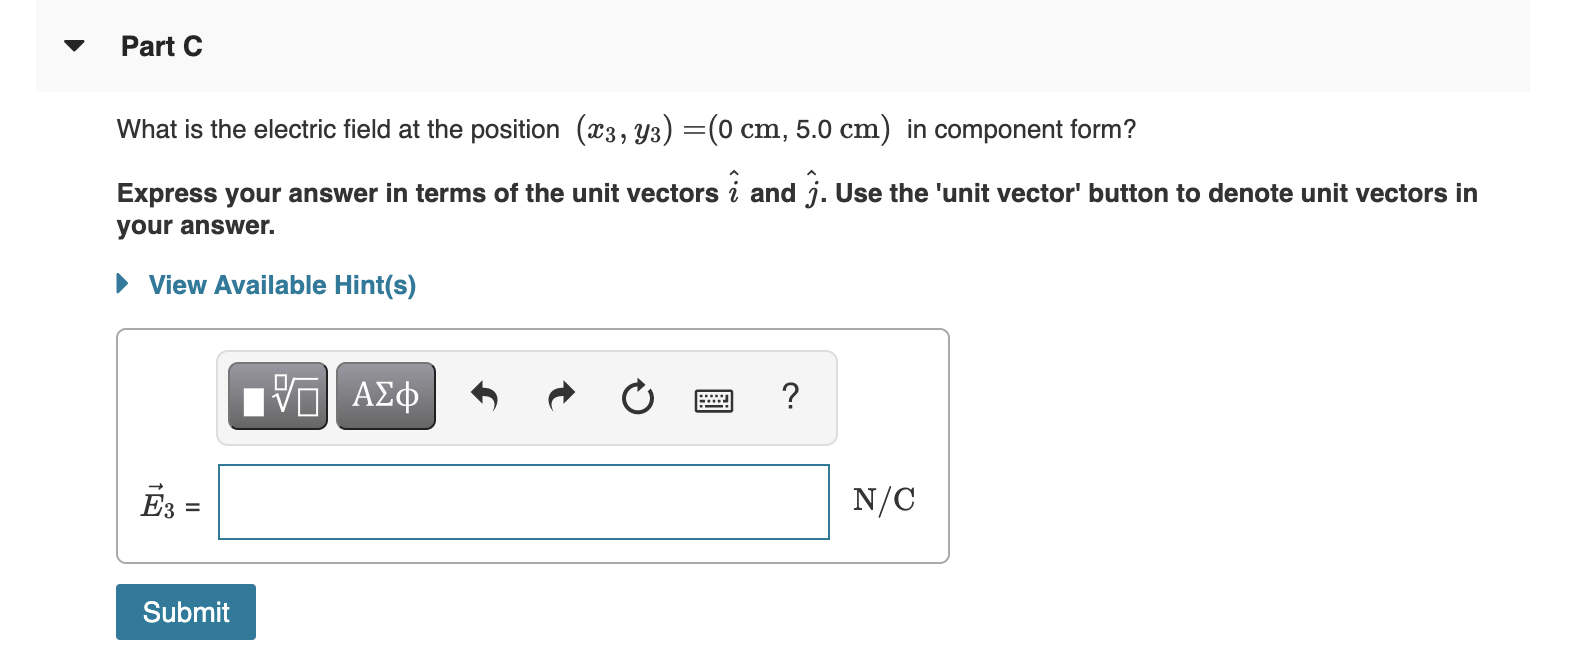Viewport: 1578px width, 654px height.
Task: Select the square root template icon
Action: click(277, 396)
